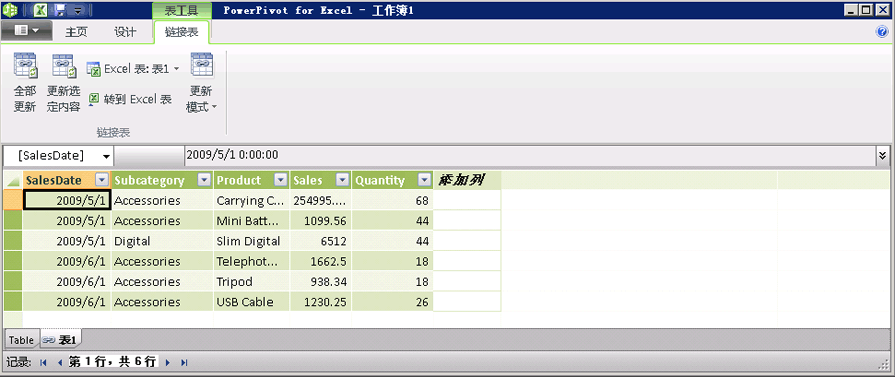The image size is (895, 377).
Task: Select the 链接表 ribbon tab
Action: [x=182, y=32]
